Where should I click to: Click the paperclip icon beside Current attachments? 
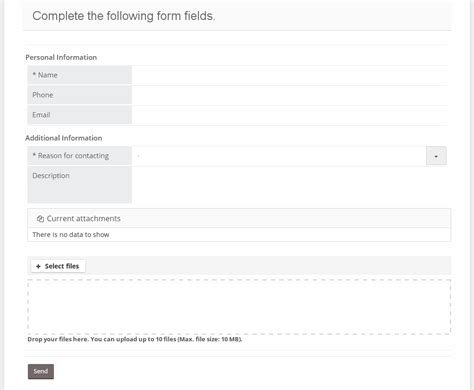(40, 219)
